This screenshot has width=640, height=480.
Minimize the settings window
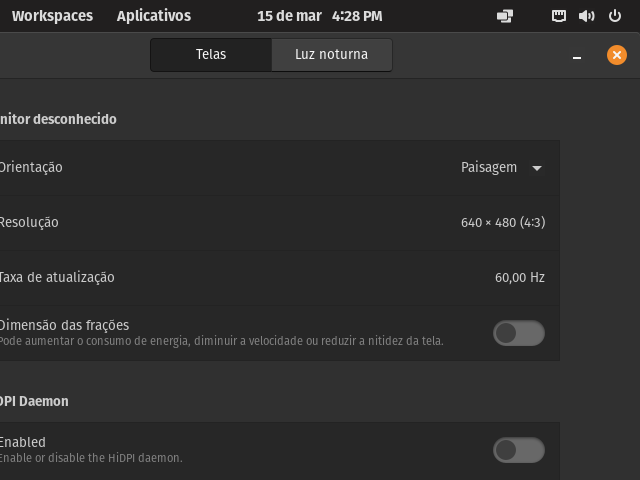coord(577,56)
